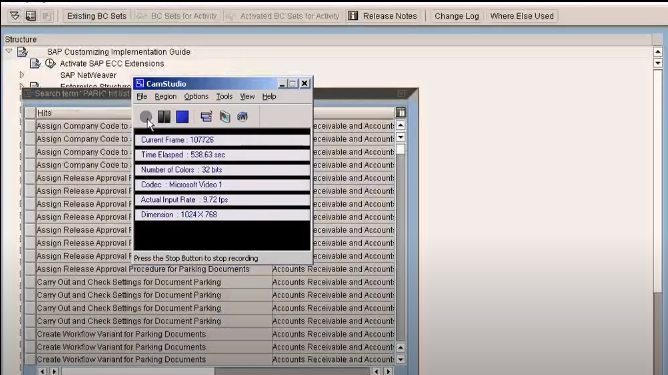
Task: Click the Current Frame : 107726 readout
Action: coord(222,140)
